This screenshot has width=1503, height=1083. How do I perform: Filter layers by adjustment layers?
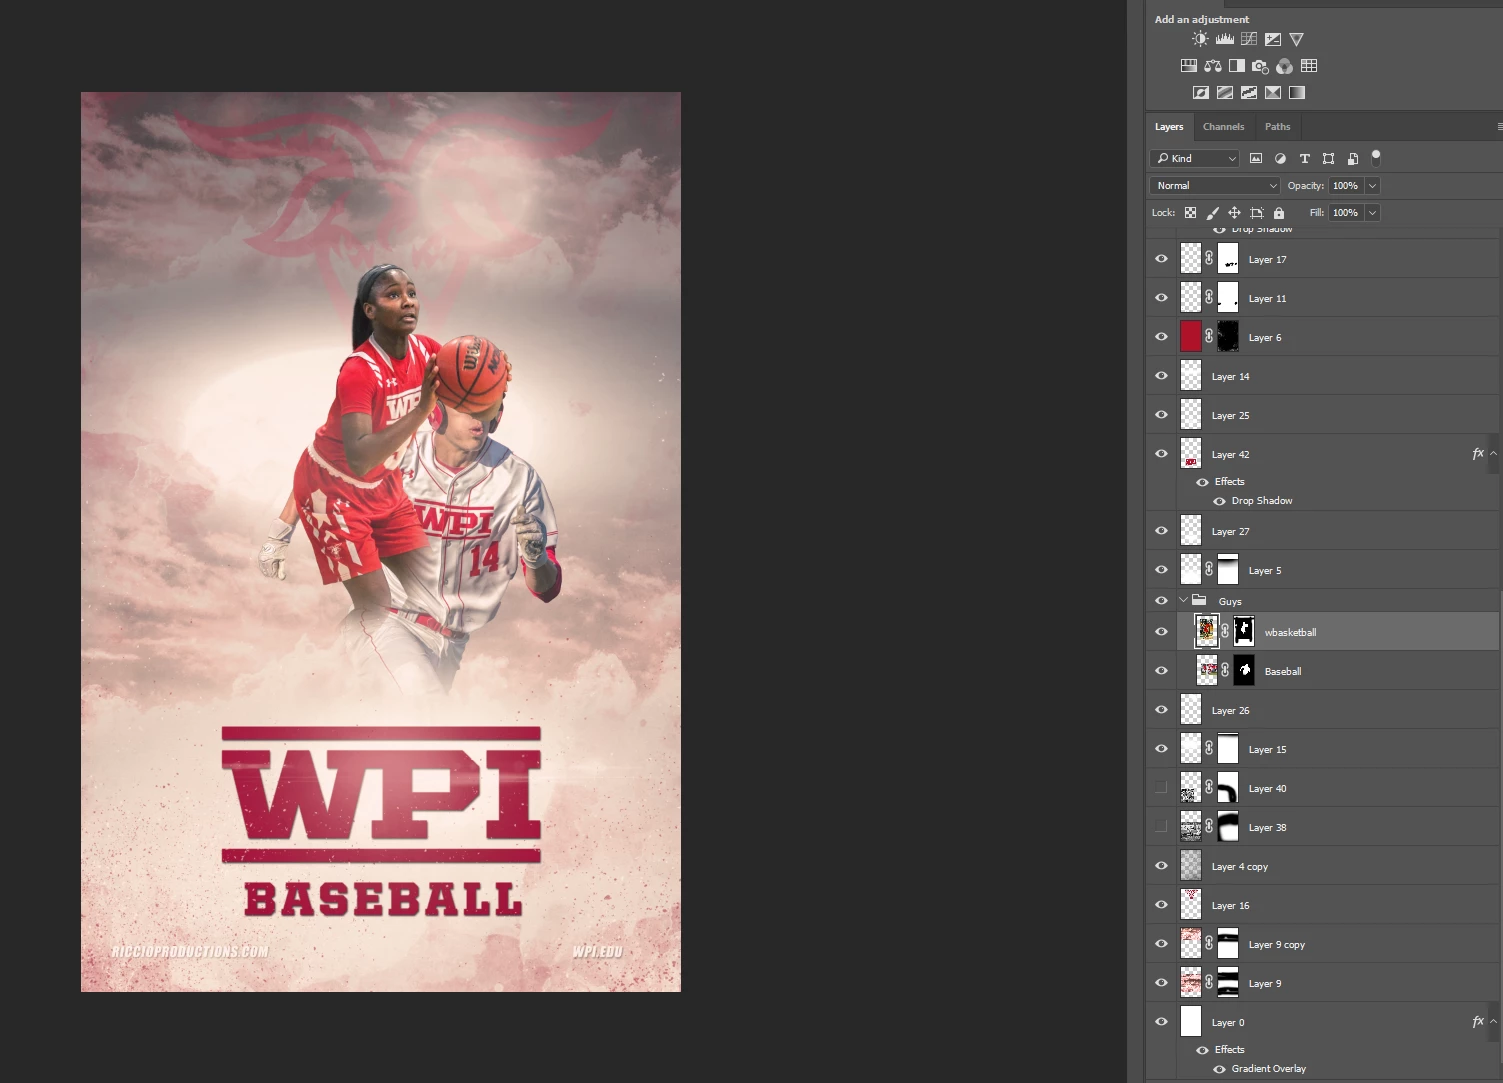1280,158
